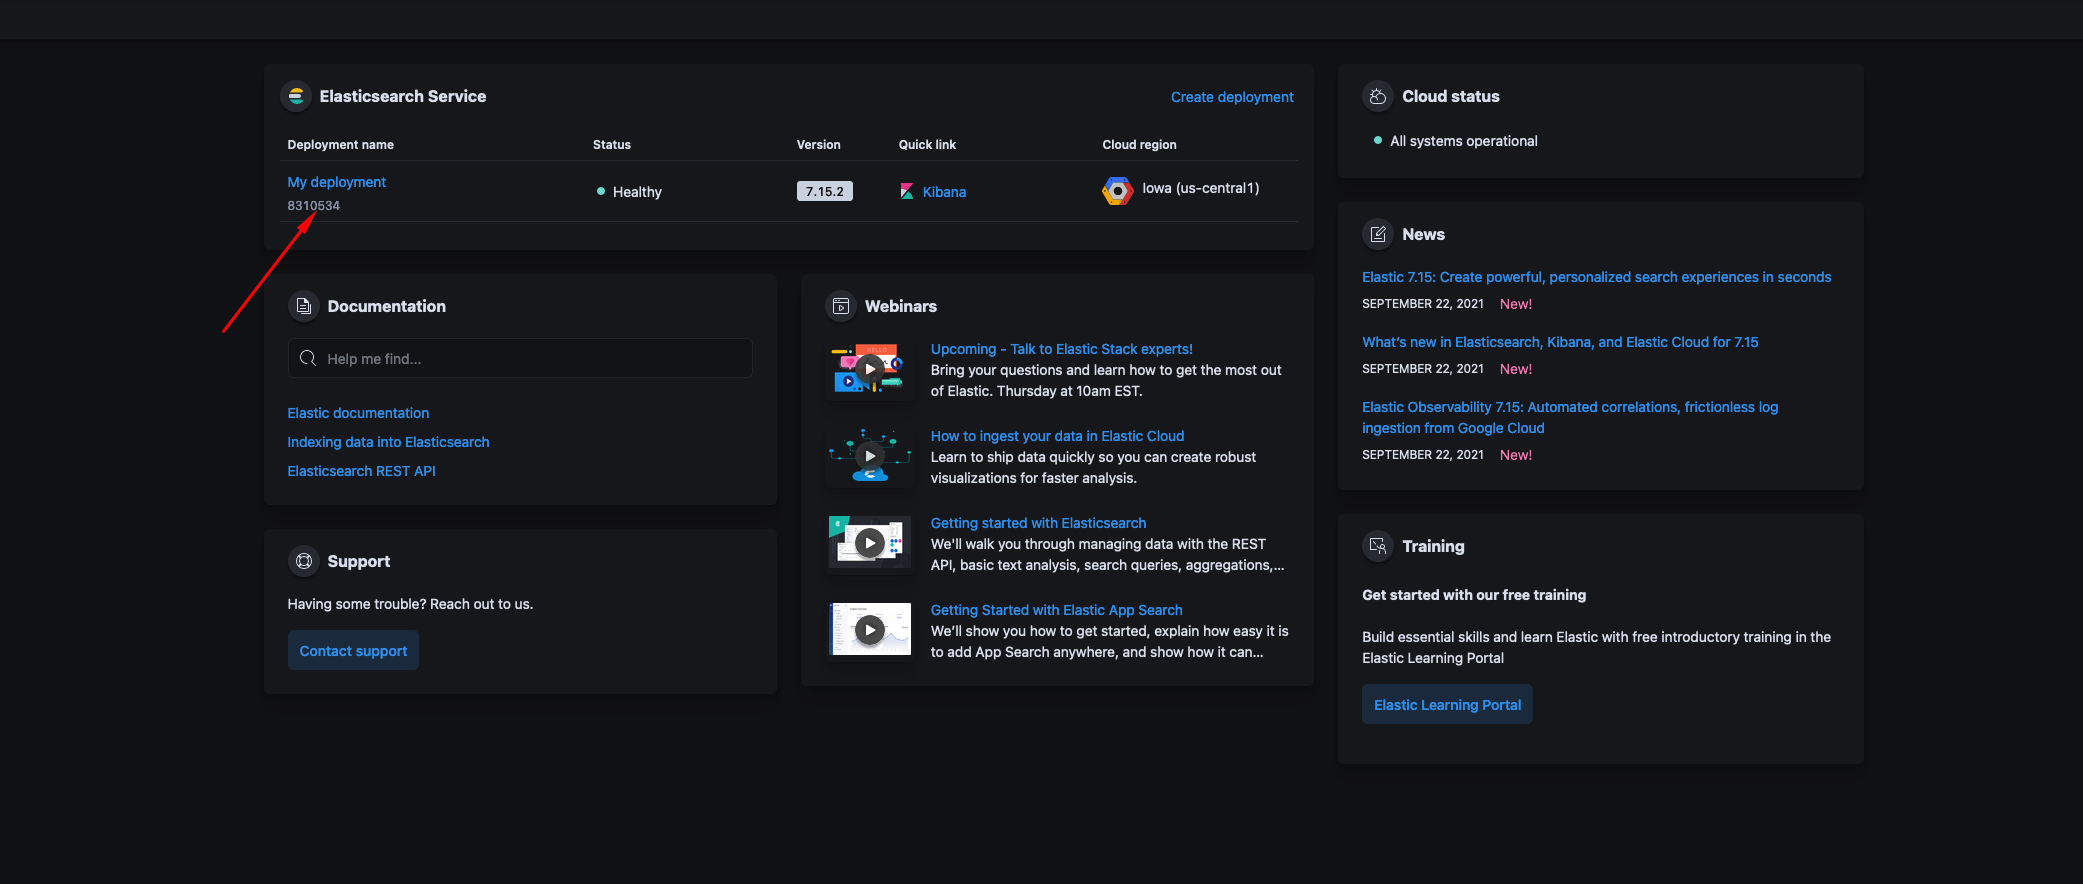Open Elastic documentation link

pos(358,413)
